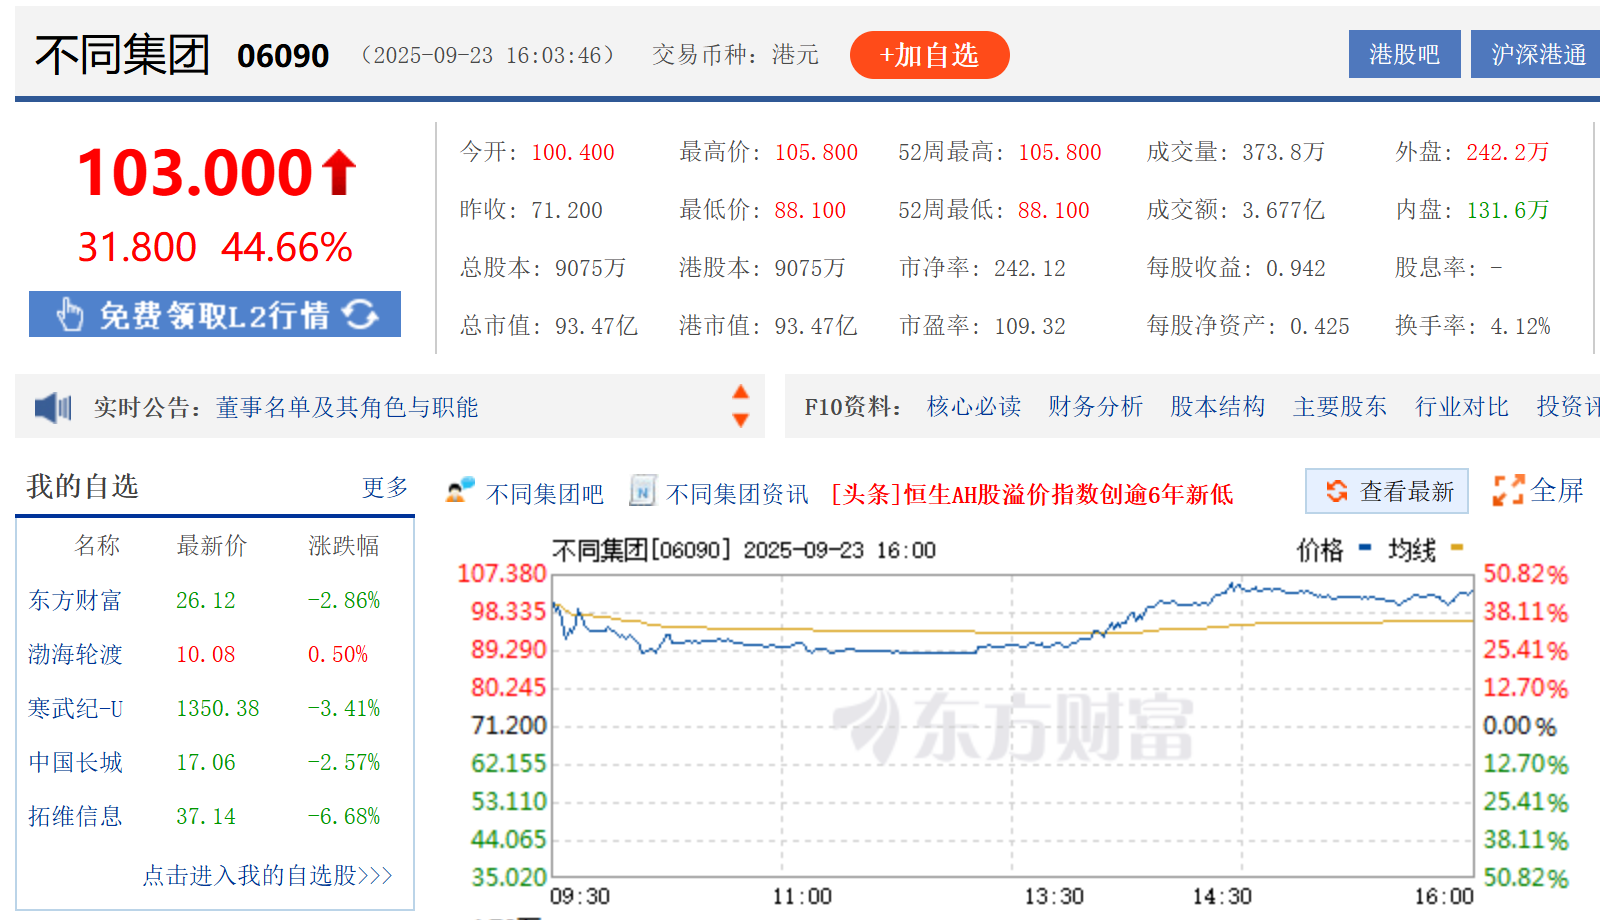
Task: Open full-screen chart with the 全屏 icon
Action: (x=1508, y=491)
